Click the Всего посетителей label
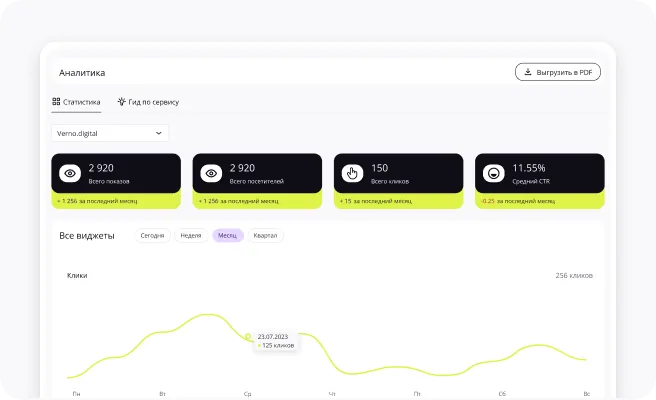Viewport: 656px width, 400px height. (256, 181)
